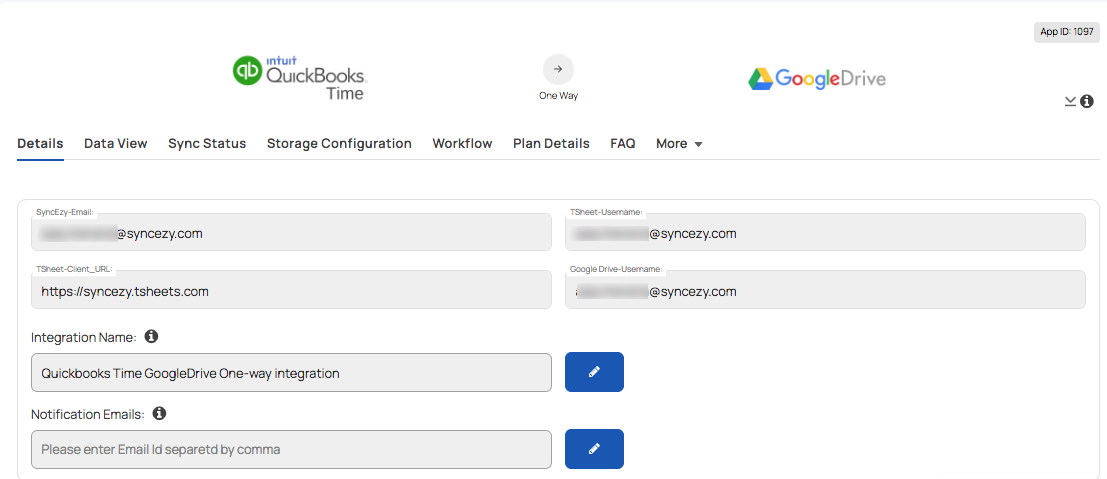This screenshot has width=1107, height=479.
Task: Select the Workflow tab
Action: click(462, 143)
